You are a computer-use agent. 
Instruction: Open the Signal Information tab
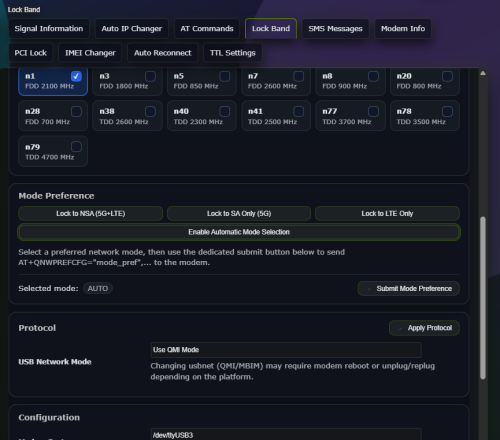tap(49, 29)
